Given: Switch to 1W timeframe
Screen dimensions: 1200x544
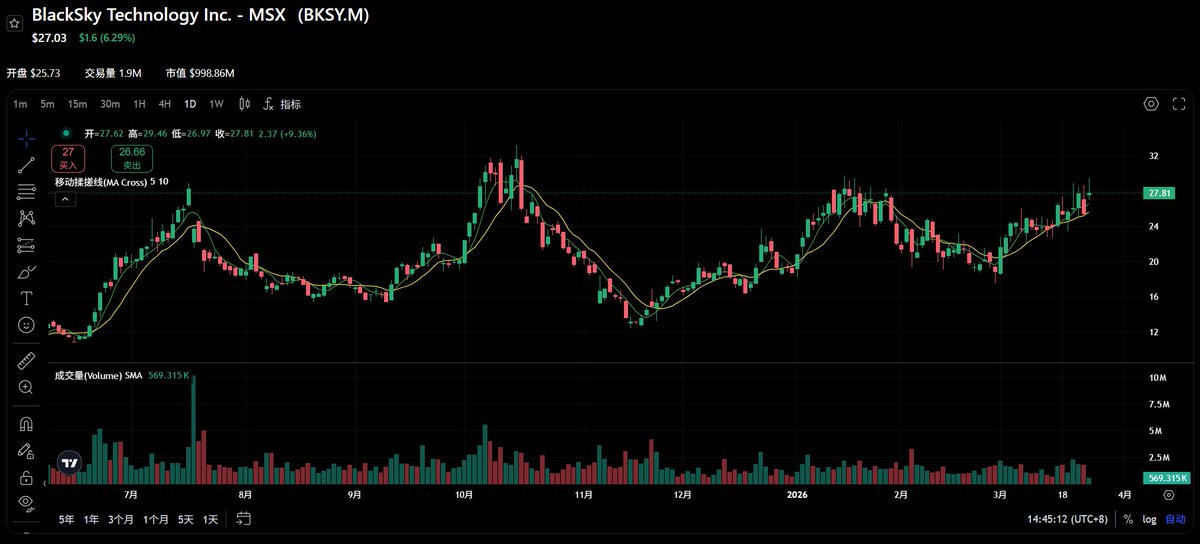Looking at the screenshot, I should (x=216, y=104).
